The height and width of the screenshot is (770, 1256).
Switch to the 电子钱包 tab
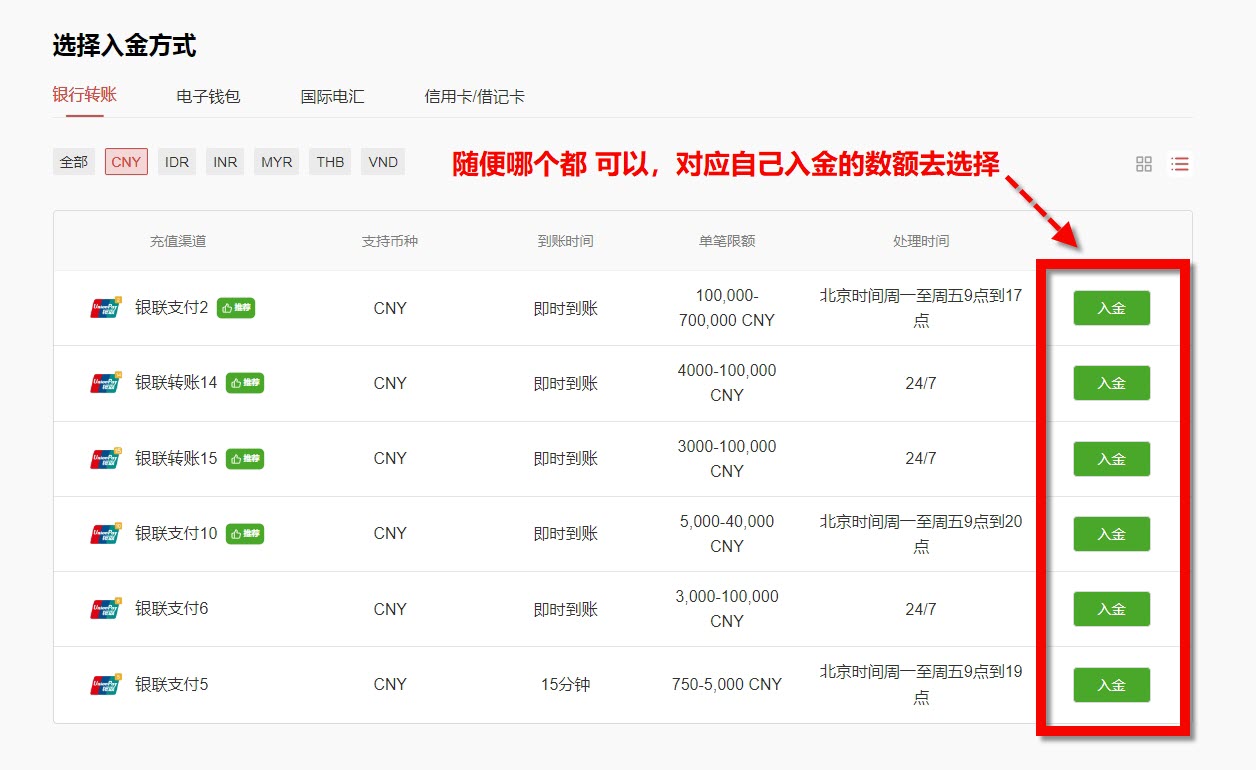click(207, 96)
